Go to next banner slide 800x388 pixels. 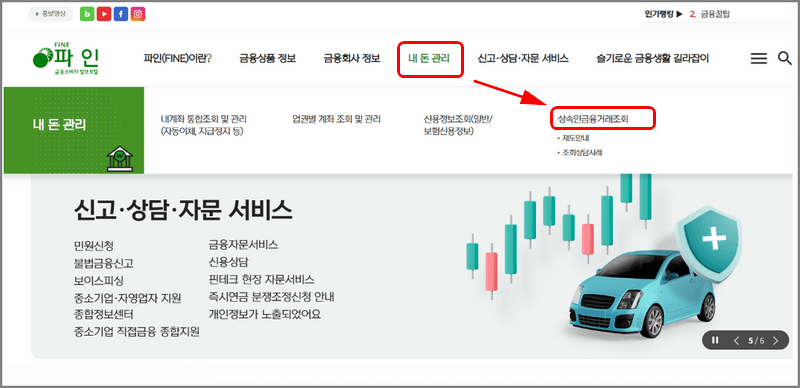click(776, 341)
